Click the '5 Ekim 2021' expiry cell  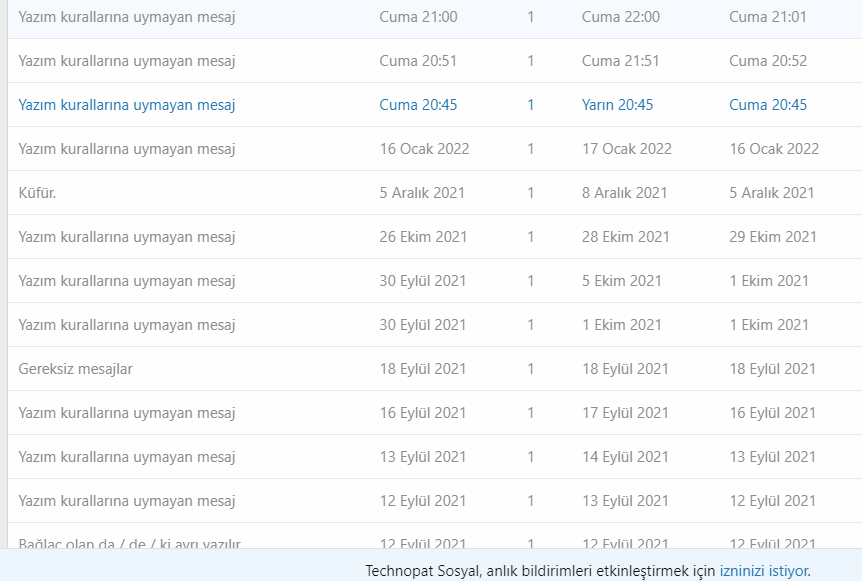tap(622, 281)
